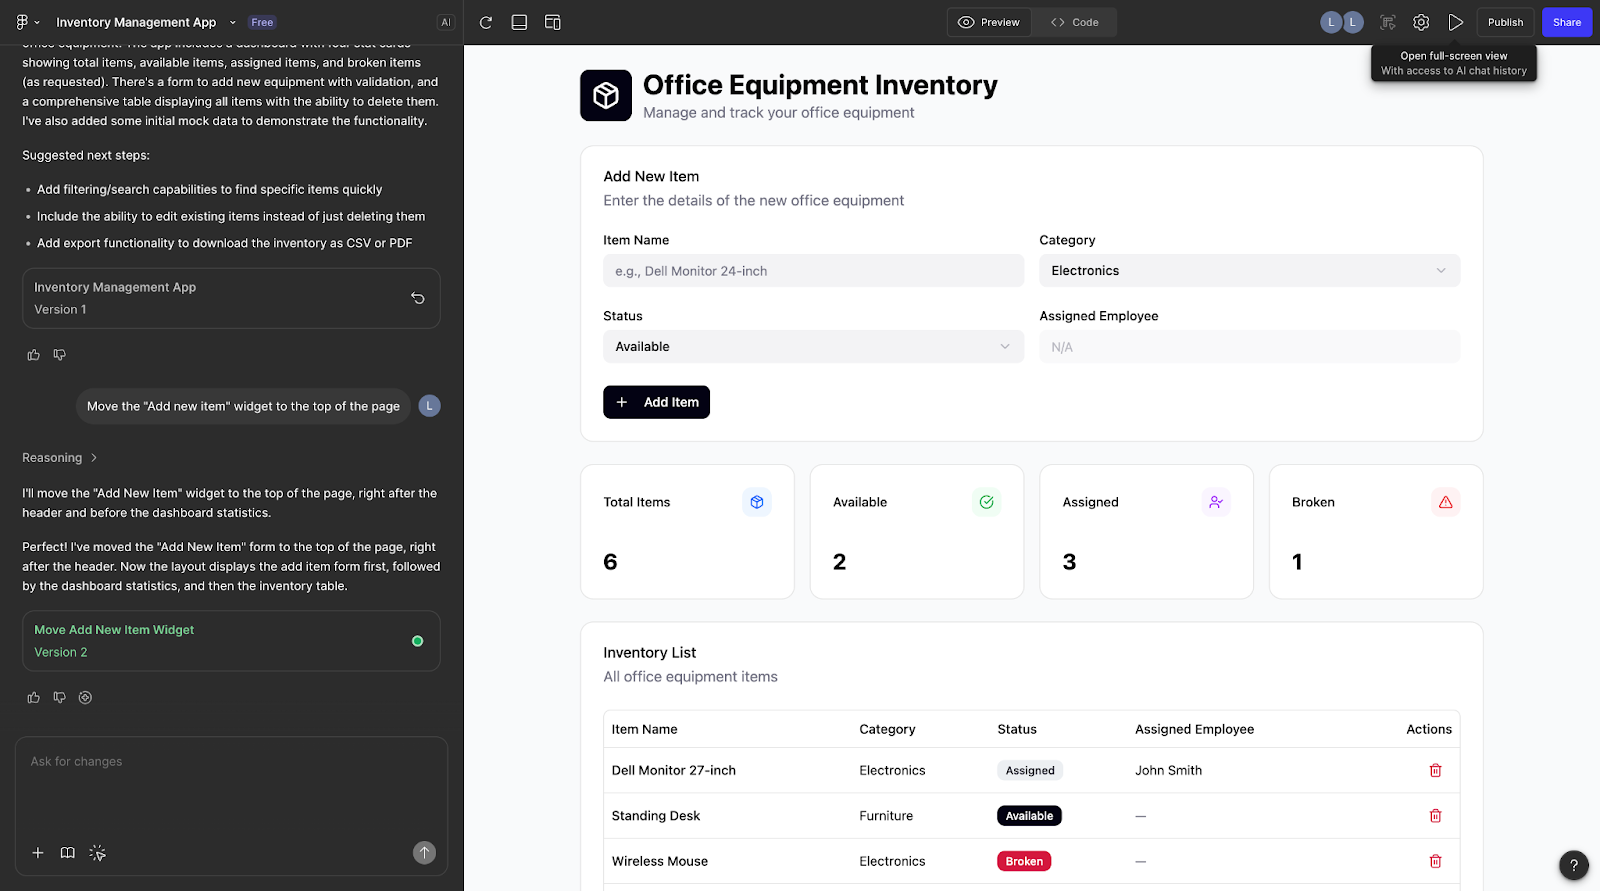Thumbs down the first response

pyautogui.click(x=59, y=355)
